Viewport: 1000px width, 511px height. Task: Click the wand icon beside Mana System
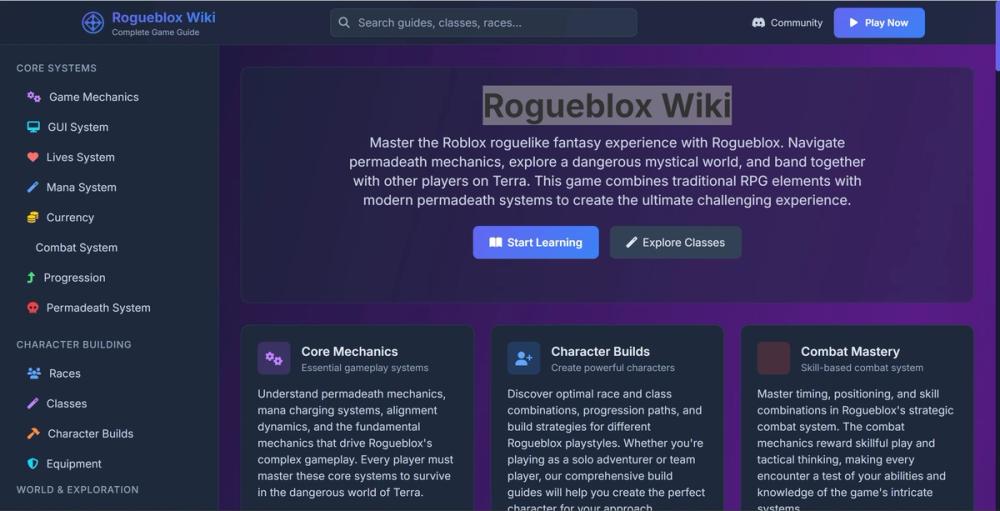pos(33,187)
